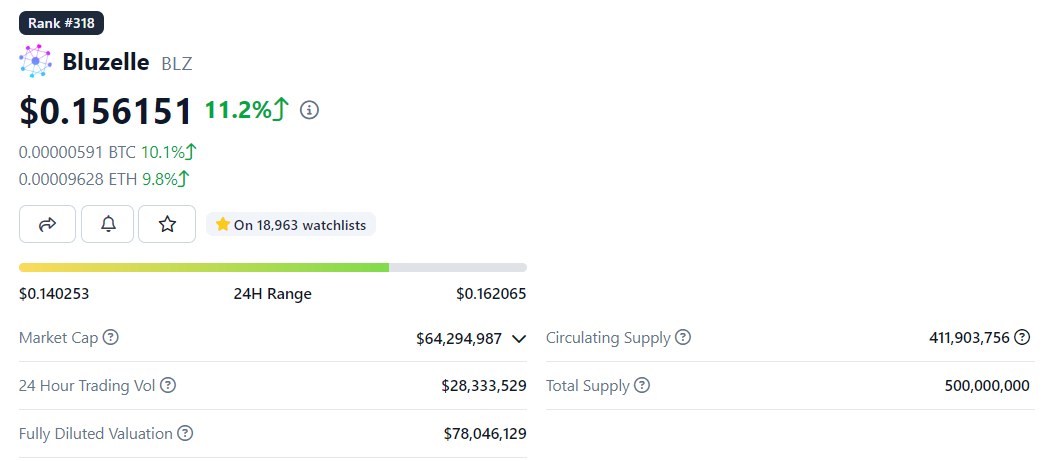Click the 0.00009628 ETH price line
The image size is (1044, 461).
78,179
